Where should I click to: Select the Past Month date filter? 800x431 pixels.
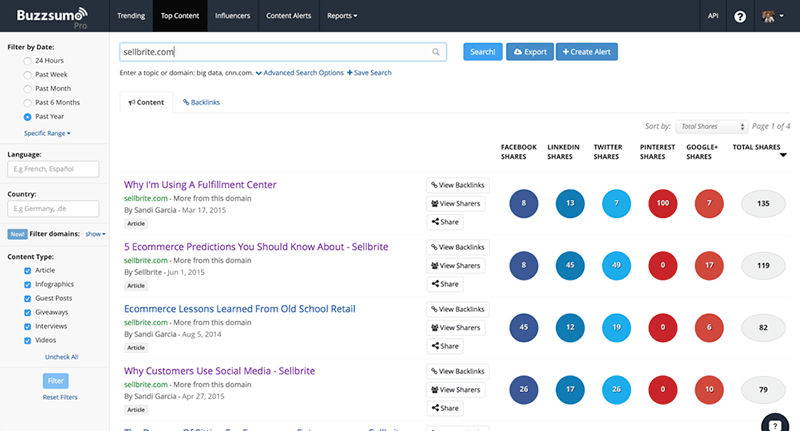[x=28, y=89]
